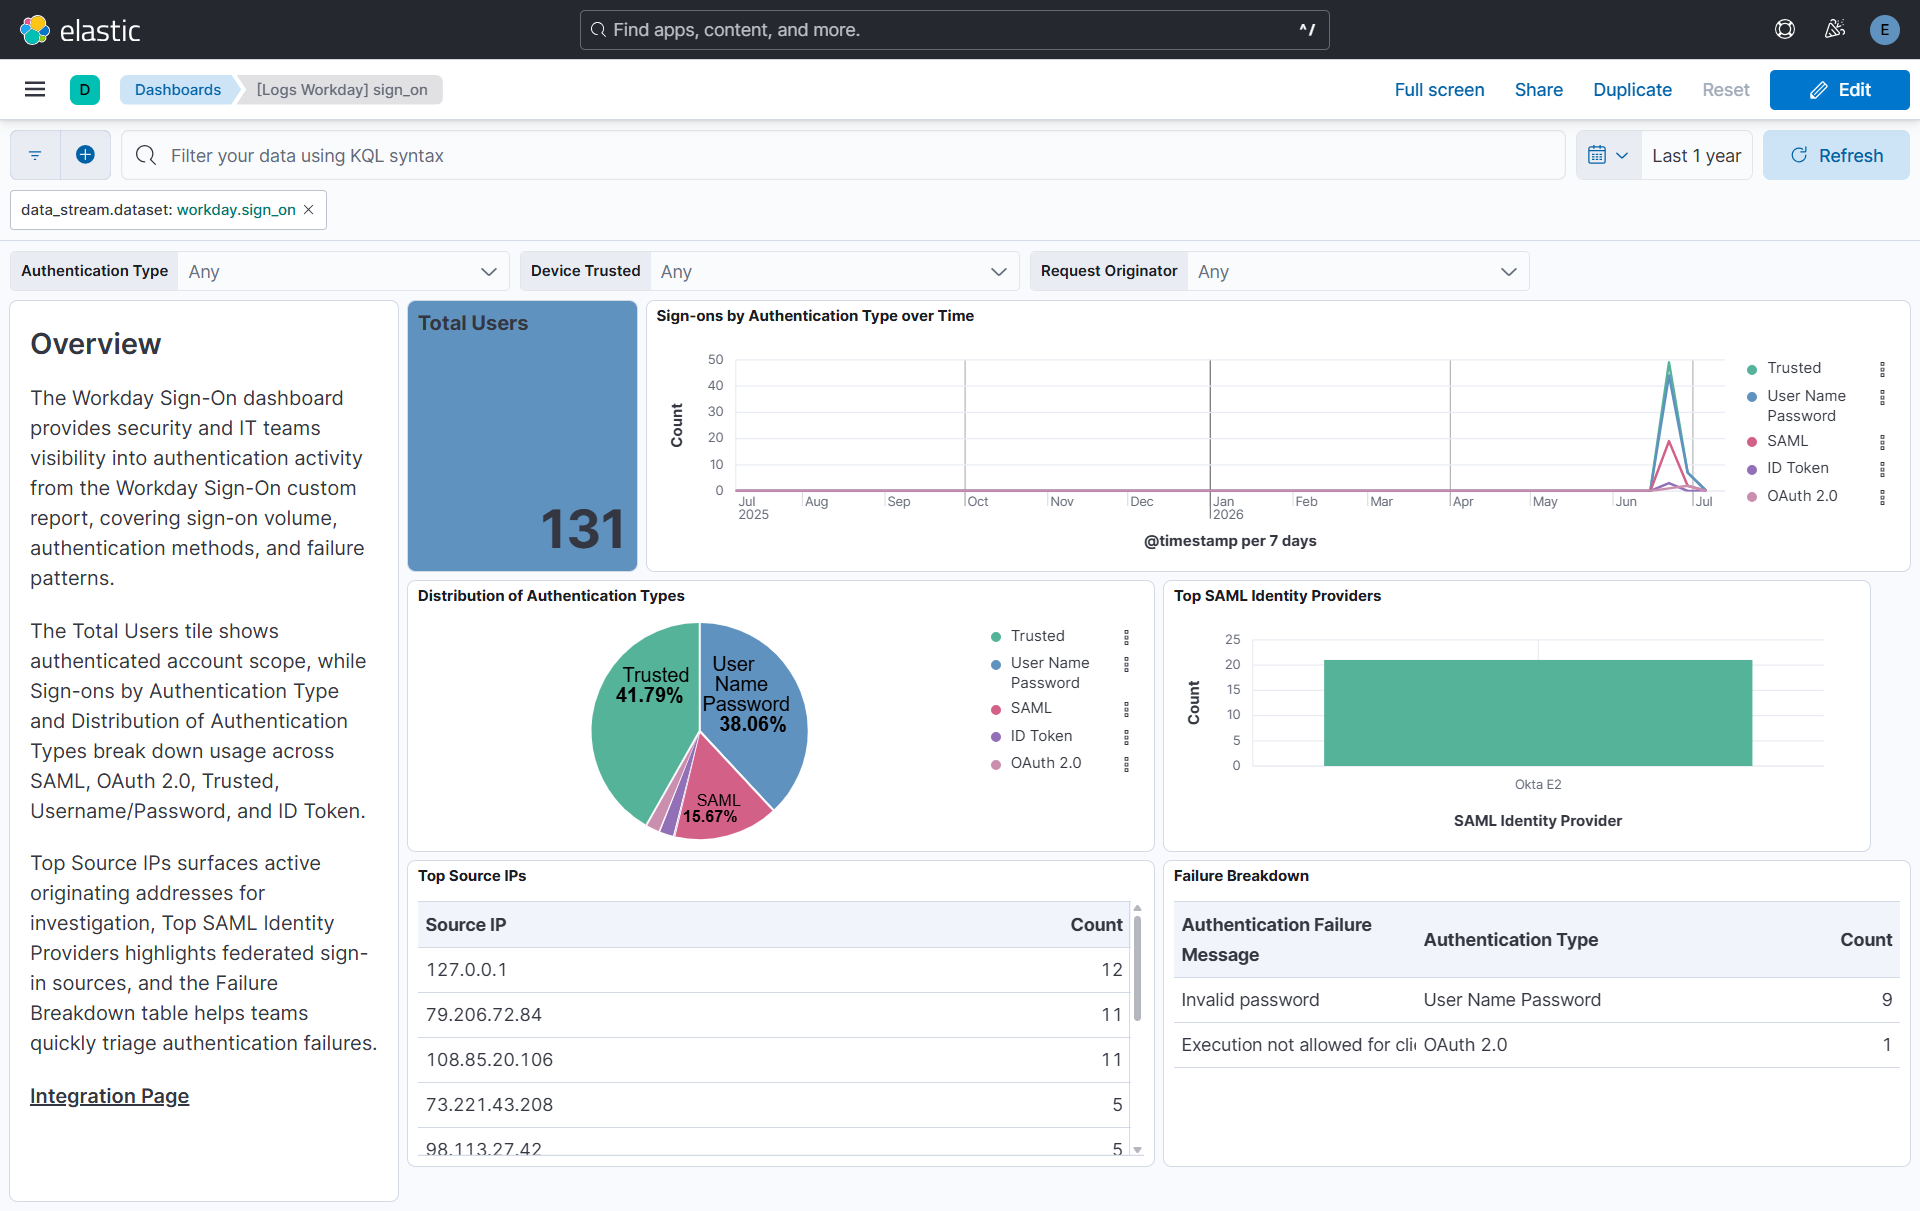The width and height of the screenshot is (1920, 1211).
Task: Select the [Logs Workday] sign_on breadcrumb
Action: [342, 90]
